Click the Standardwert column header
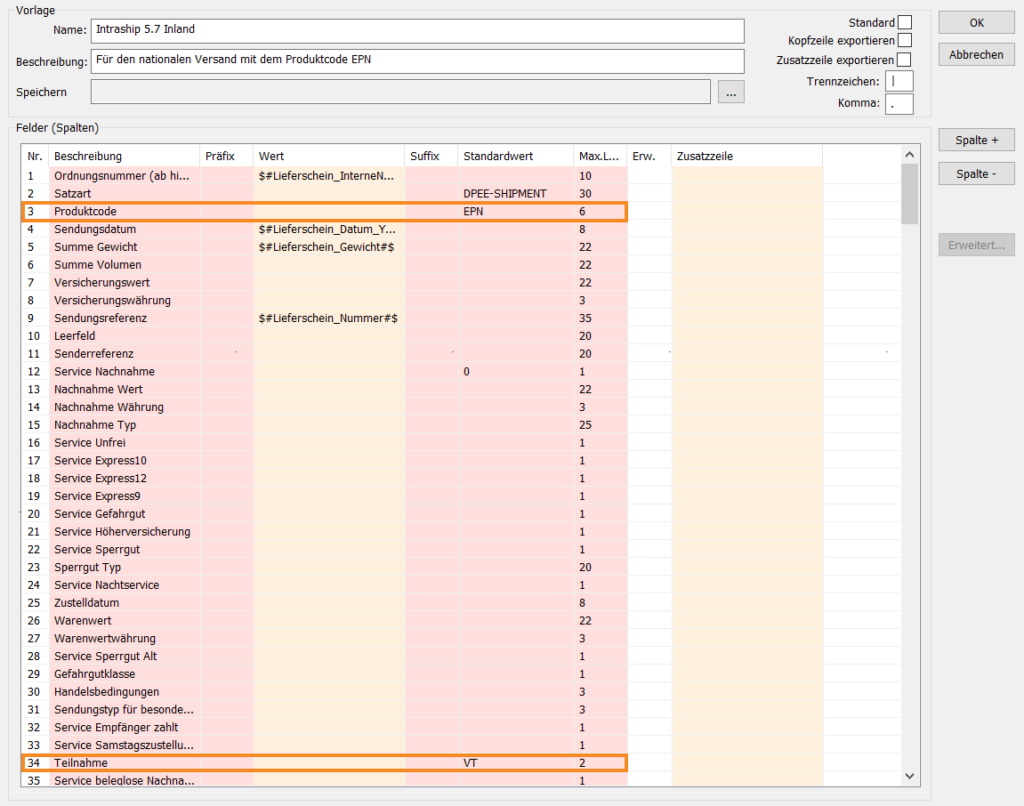This screenshot has width=1024, height=806. [497, 156]
